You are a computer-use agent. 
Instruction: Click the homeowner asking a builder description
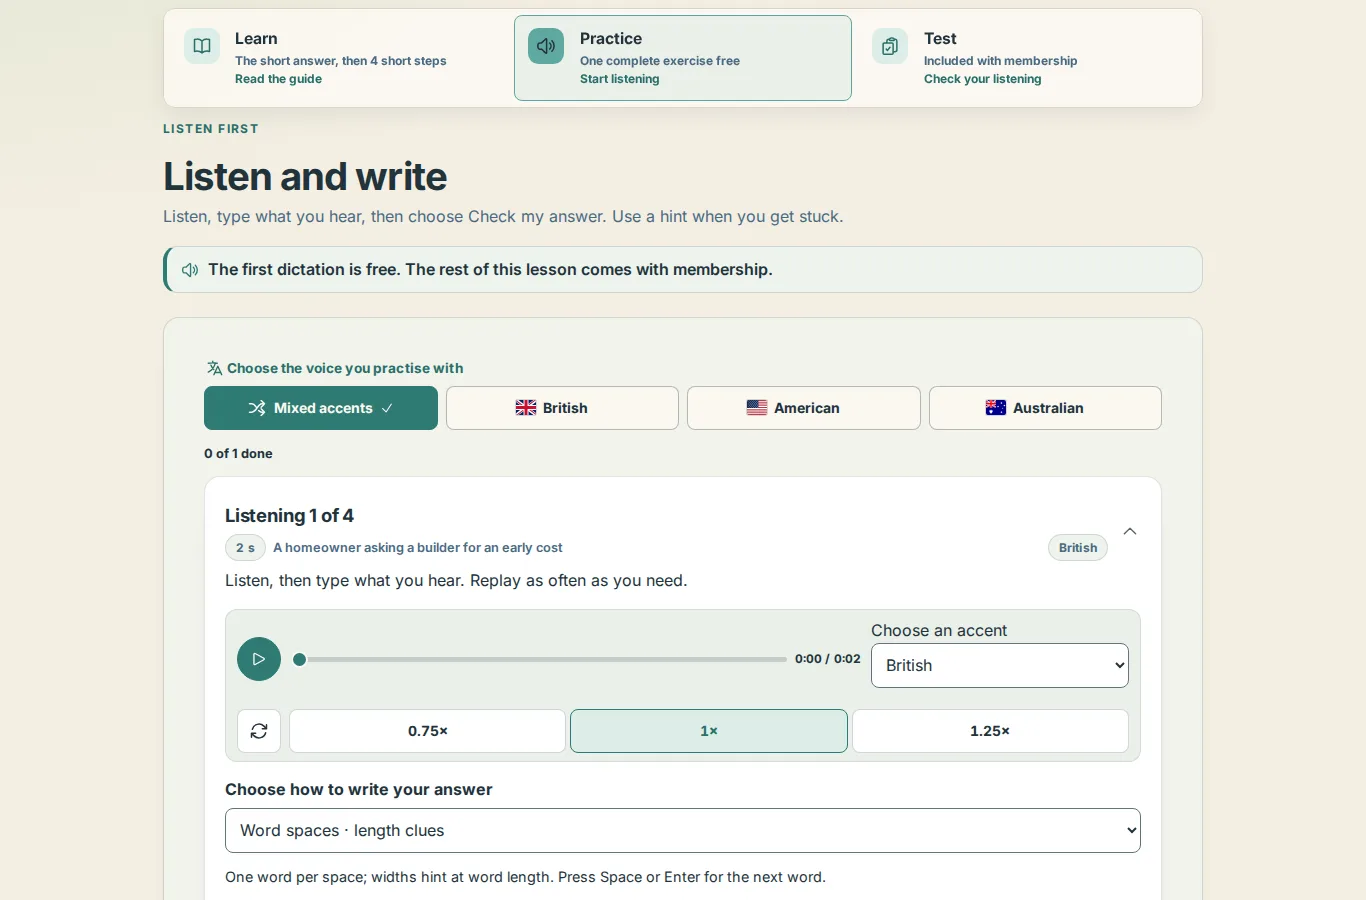point(418,548)
